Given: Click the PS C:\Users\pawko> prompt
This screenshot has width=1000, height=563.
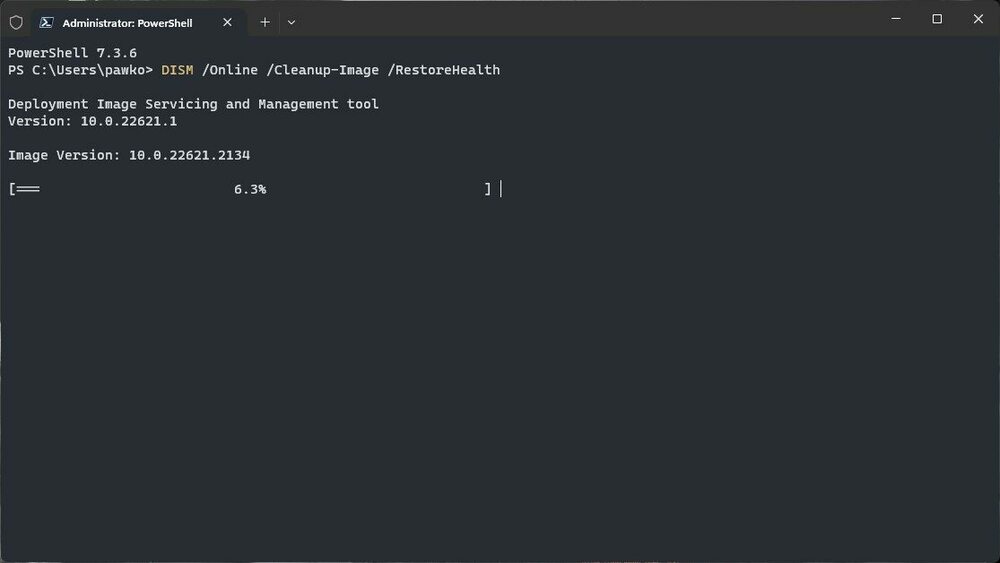Looking at the screenshot, I should [x=80, y=70].
